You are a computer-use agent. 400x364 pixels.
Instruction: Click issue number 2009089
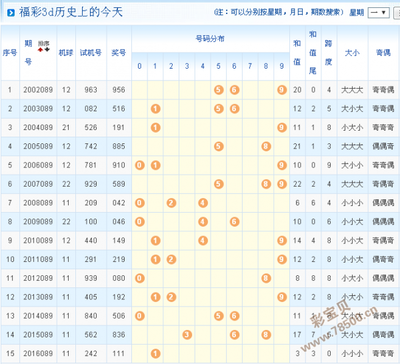coord(38,222)
